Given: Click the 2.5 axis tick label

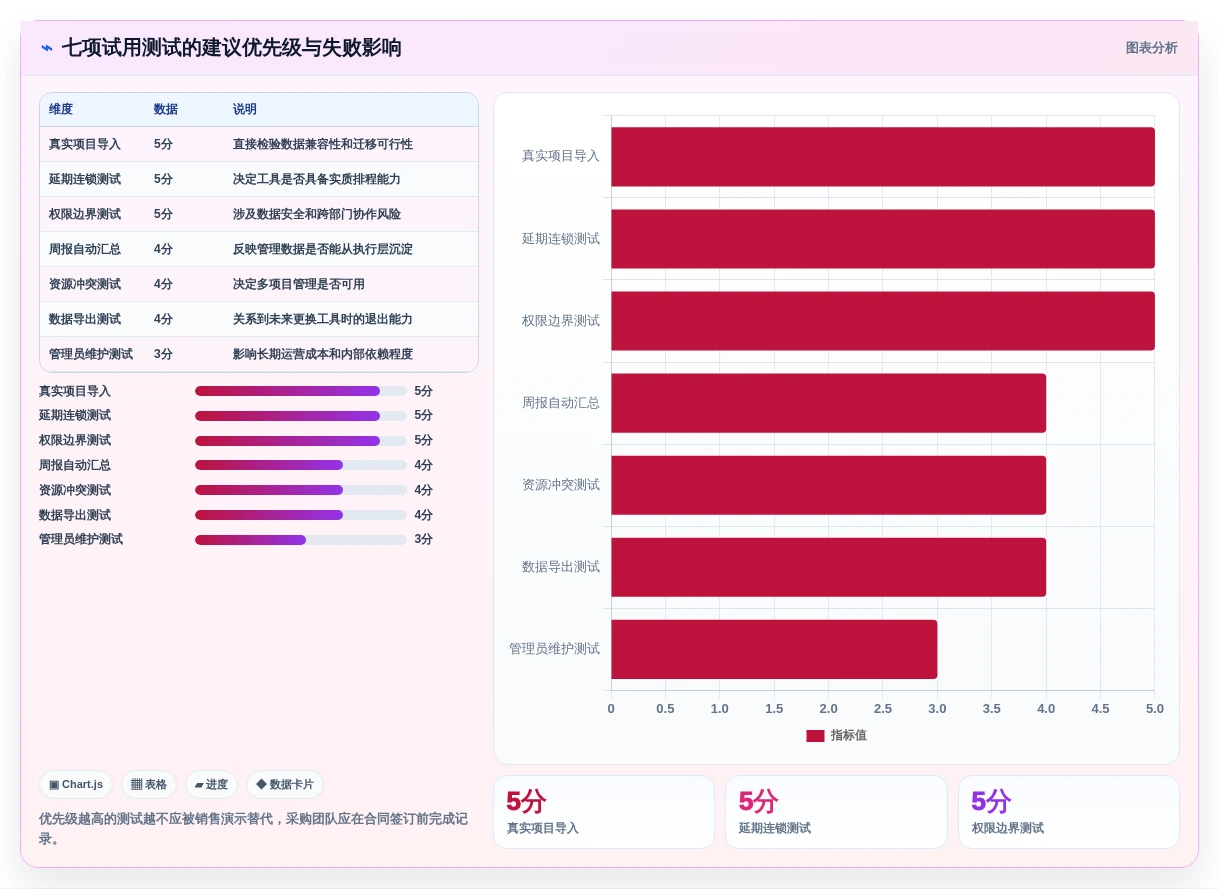Looking at the screenshot, I should [x=883, y=709].
